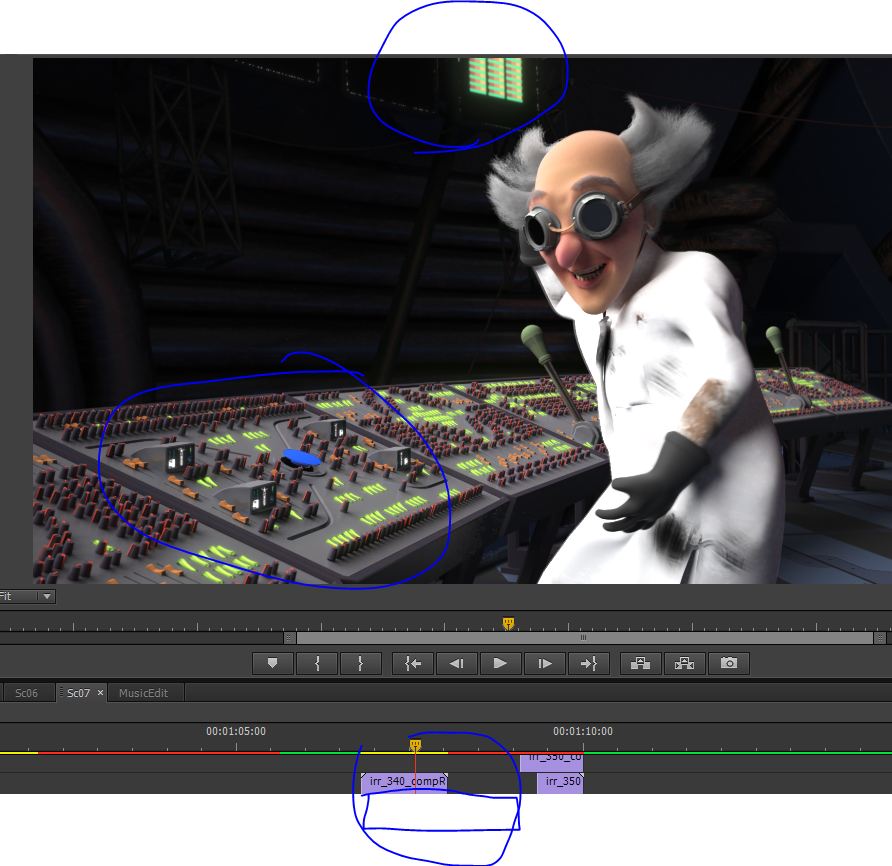Step forward one frame

tap(544, 663)
